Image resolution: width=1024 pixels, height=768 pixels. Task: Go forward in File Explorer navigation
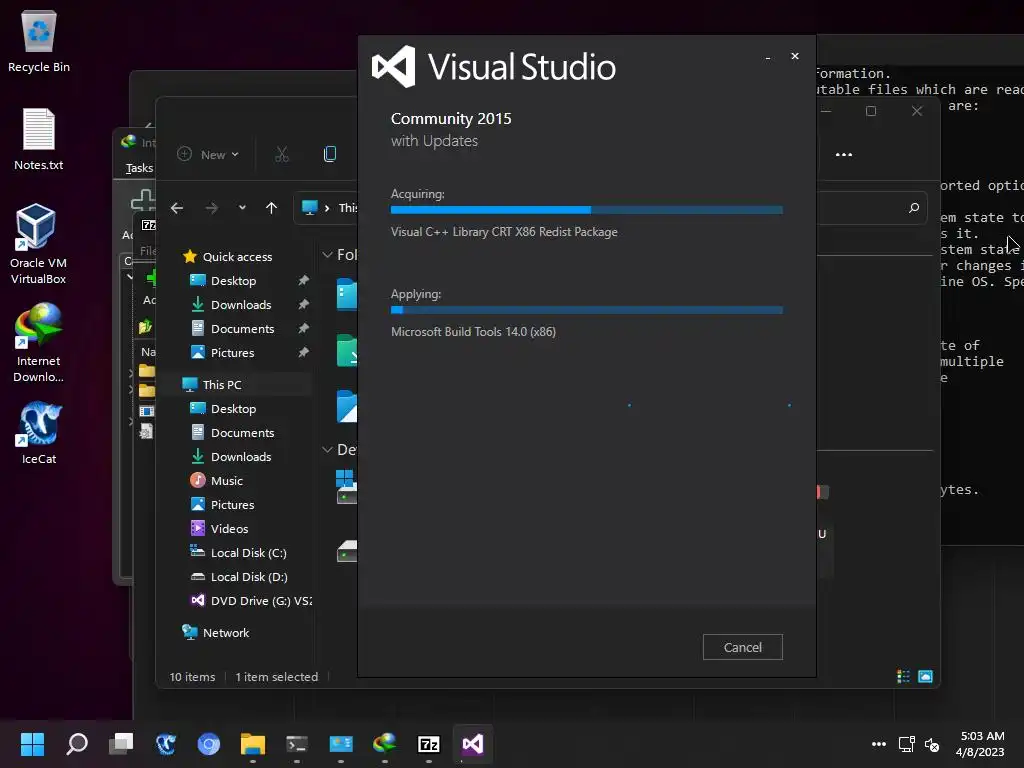pyautogui.click(x=212, y=208)
